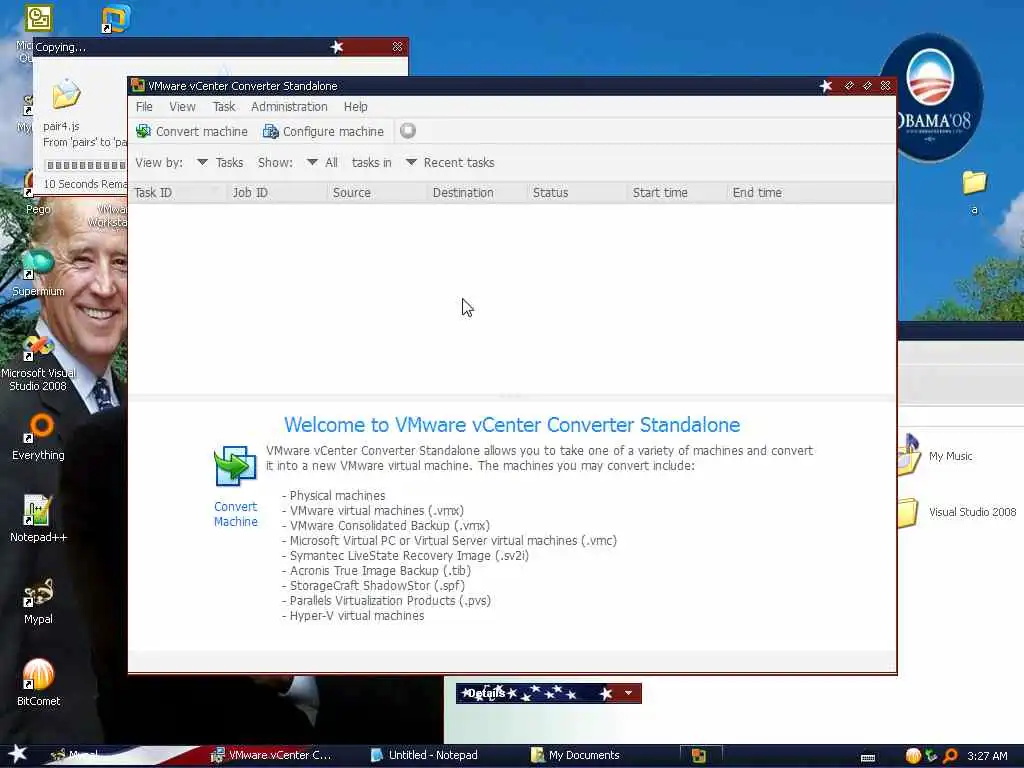This screenshot has height=768, width=1024.
Task: Switch to My Documents taskbar button
Action: pyautogui.click(x=575, y=755)
